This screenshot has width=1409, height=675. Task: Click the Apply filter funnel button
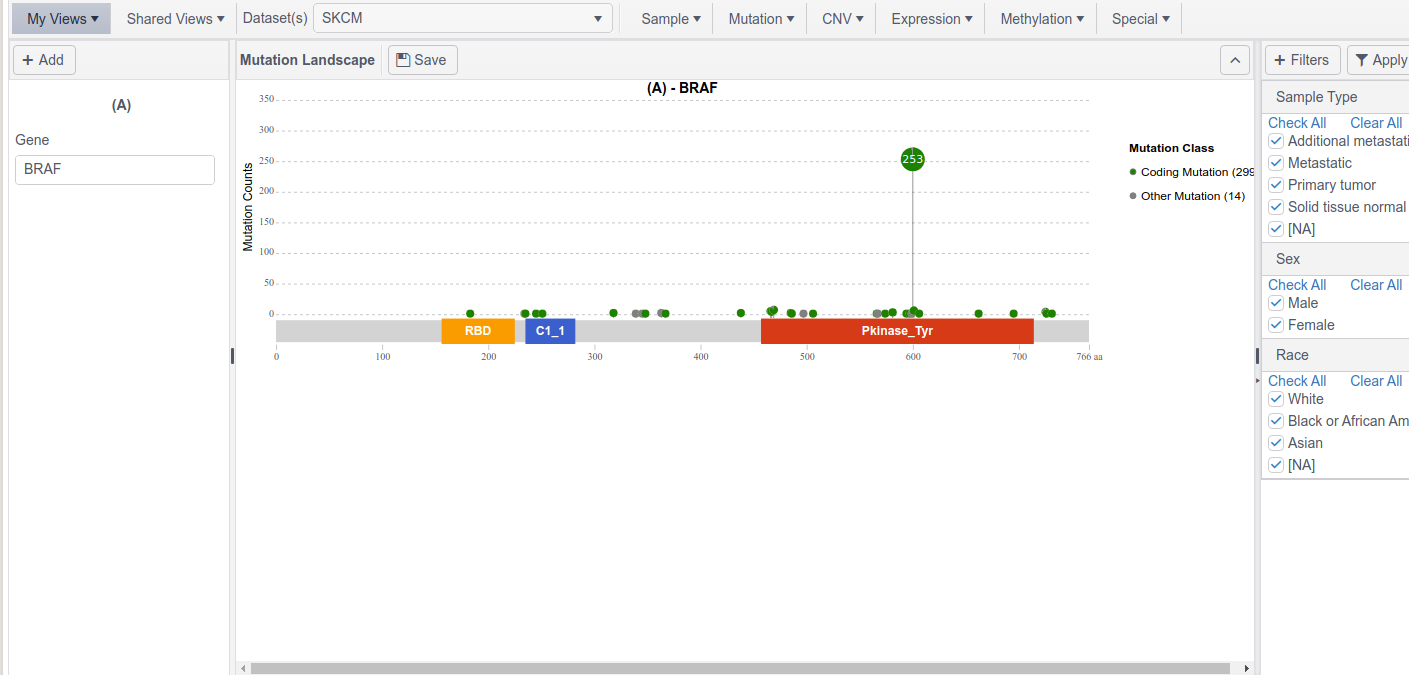pos(1379,60)
